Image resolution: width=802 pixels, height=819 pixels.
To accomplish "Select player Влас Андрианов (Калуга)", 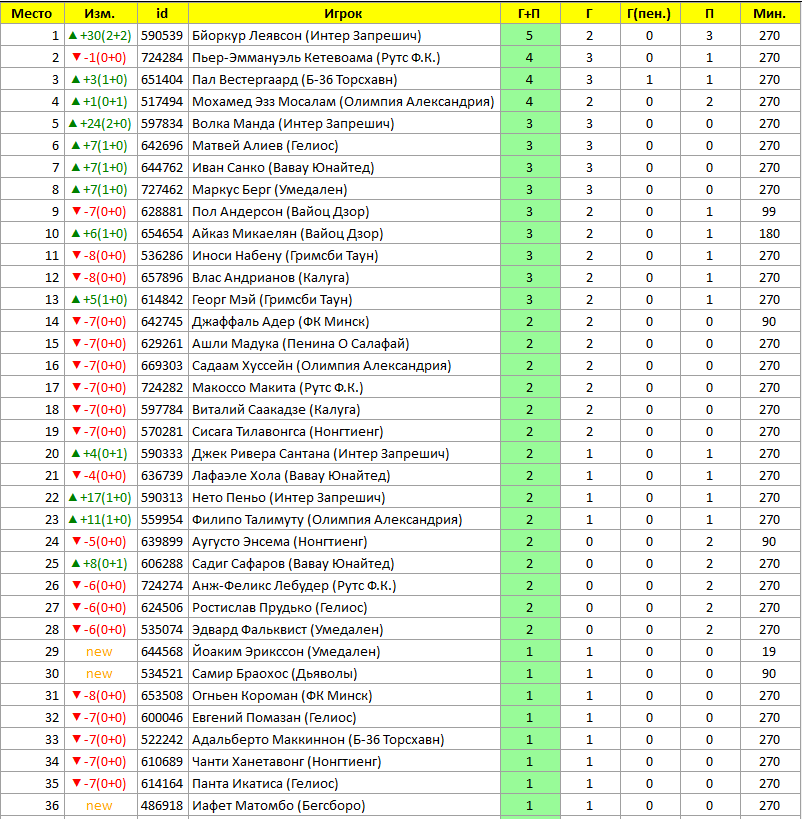I will click(x=270, y=277).
